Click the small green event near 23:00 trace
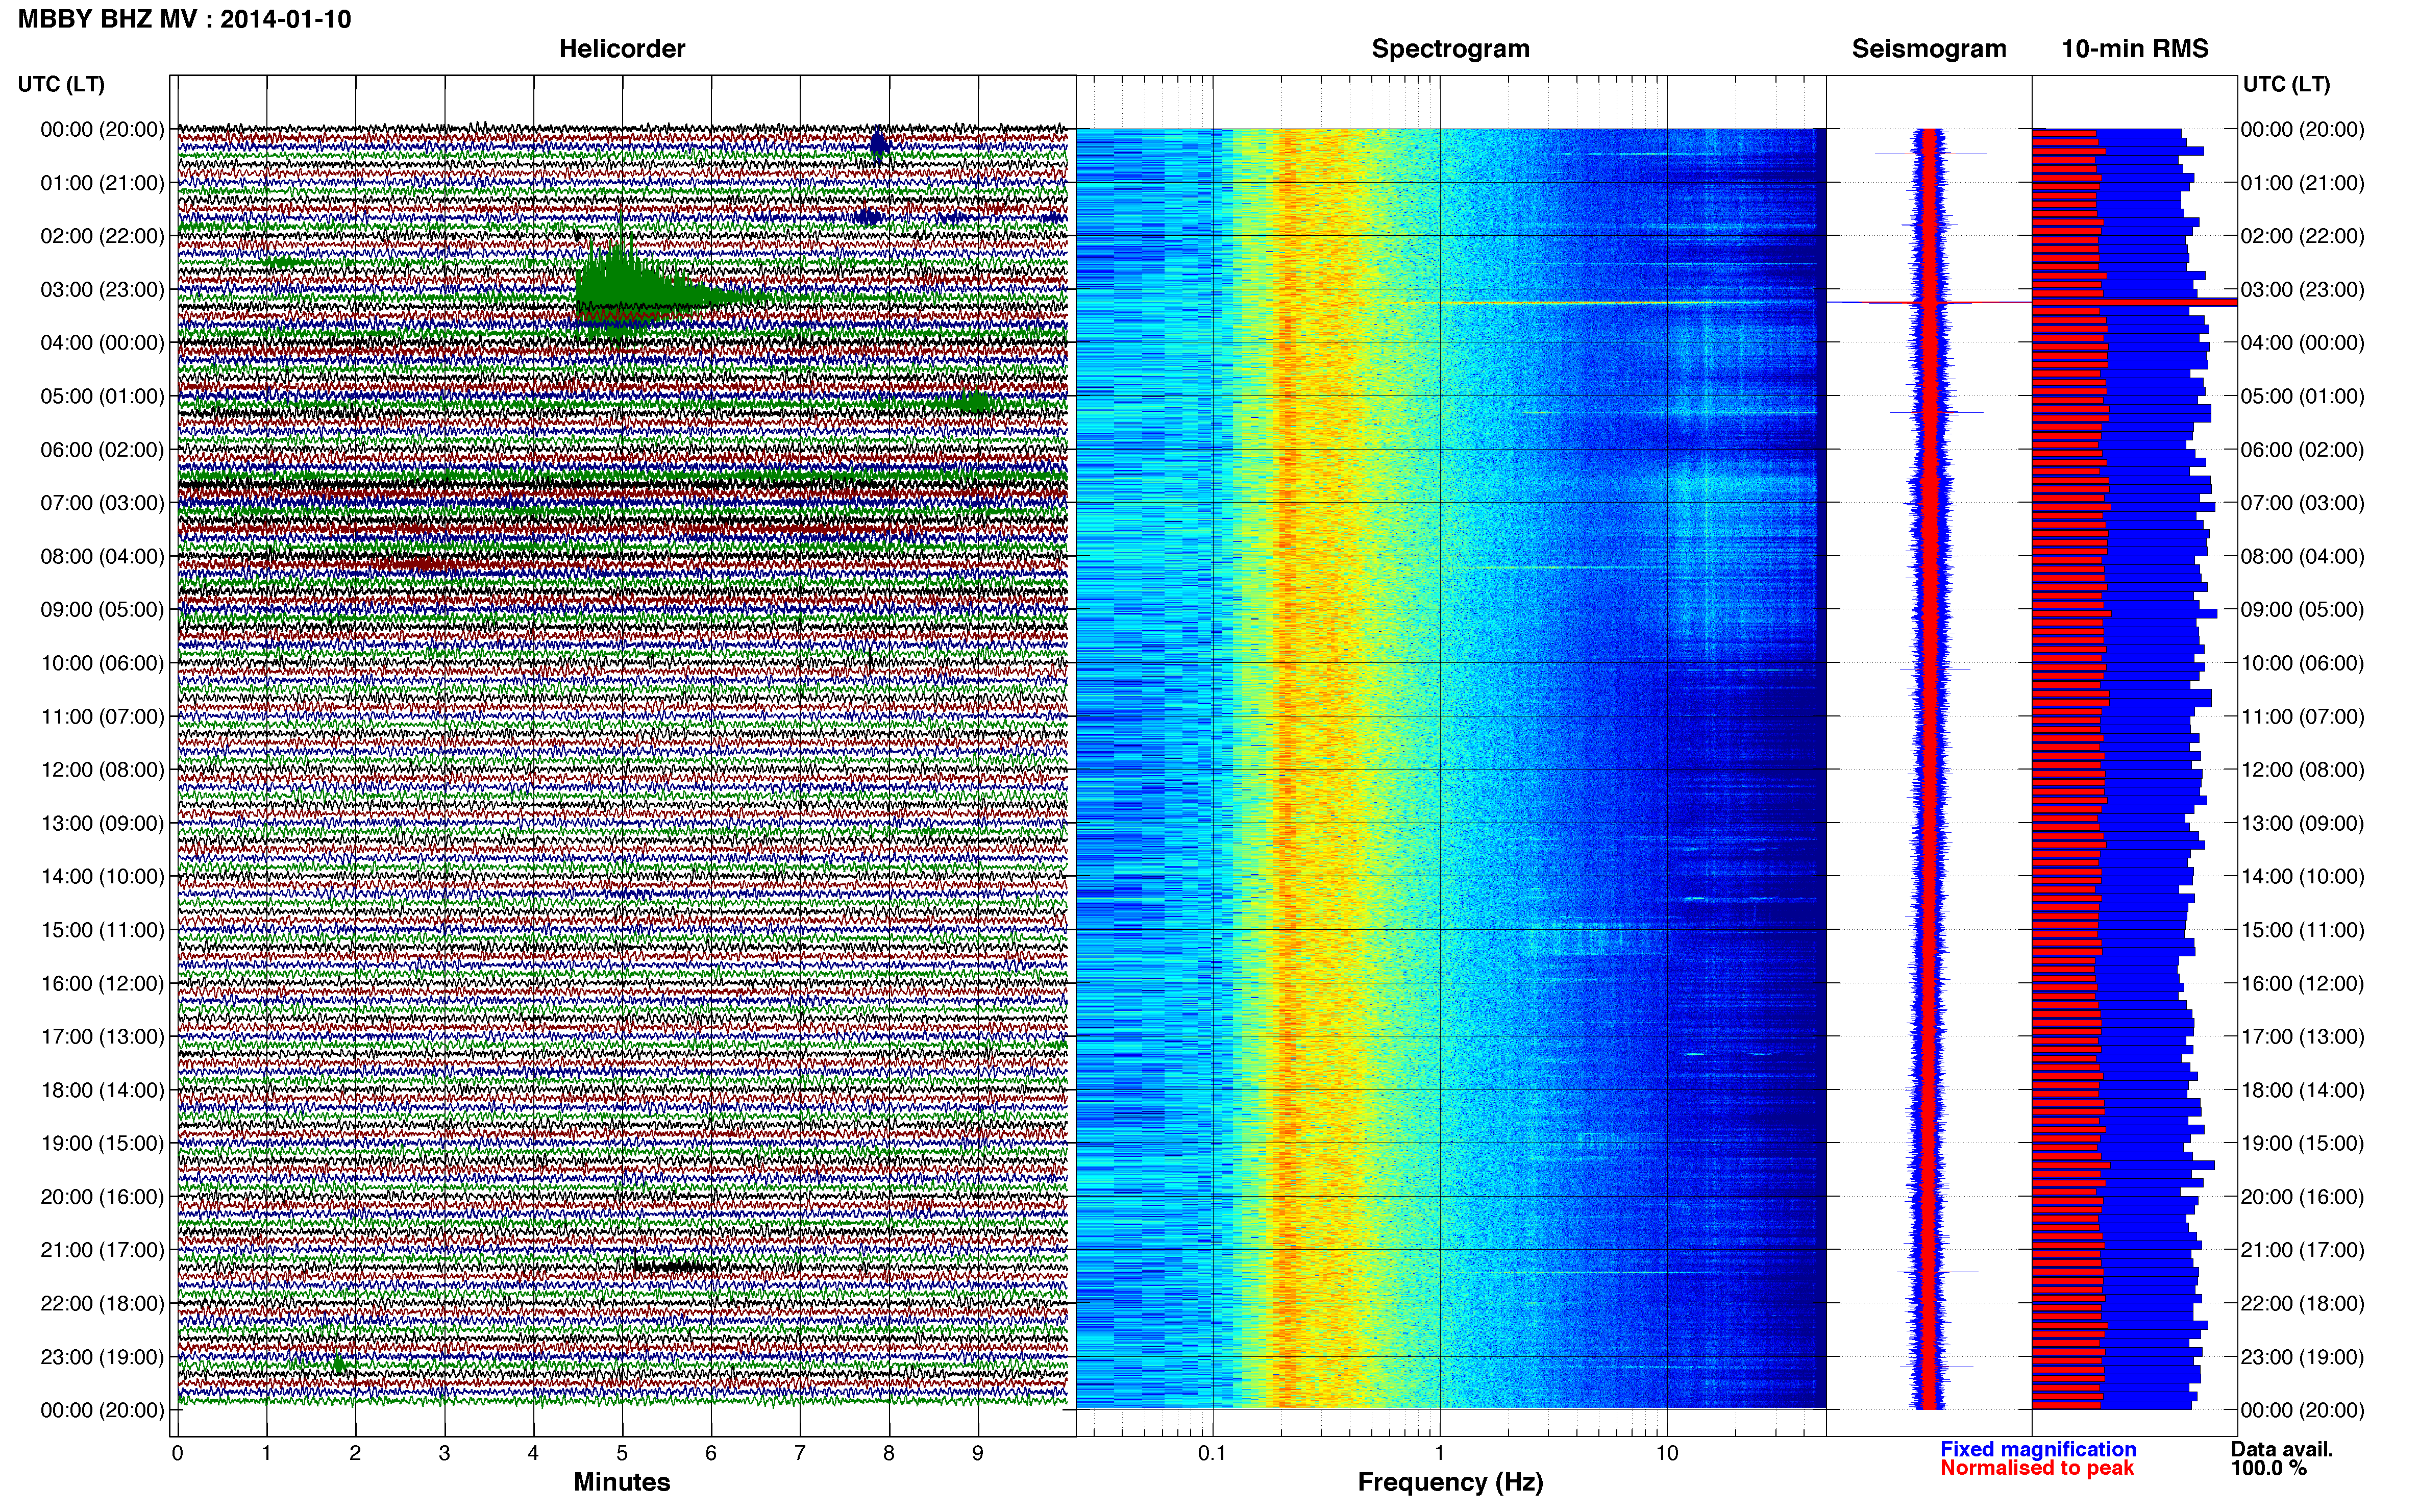The width and height of the screenshot is (2419, 1512). pyautogui.click(x=338, y=1363)
